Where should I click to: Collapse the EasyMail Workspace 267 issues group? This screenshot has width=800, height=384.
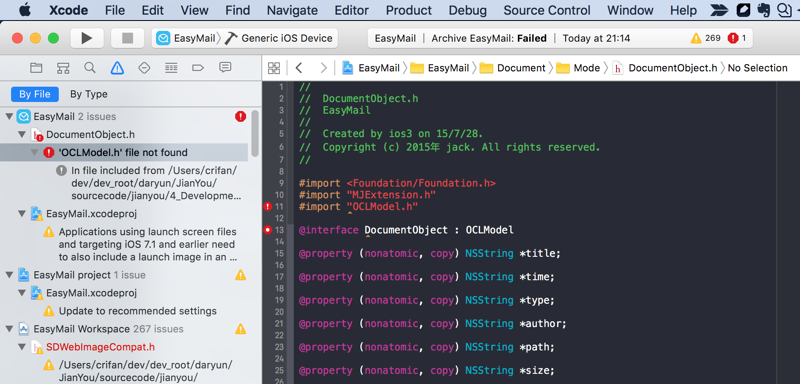point(9,329)
